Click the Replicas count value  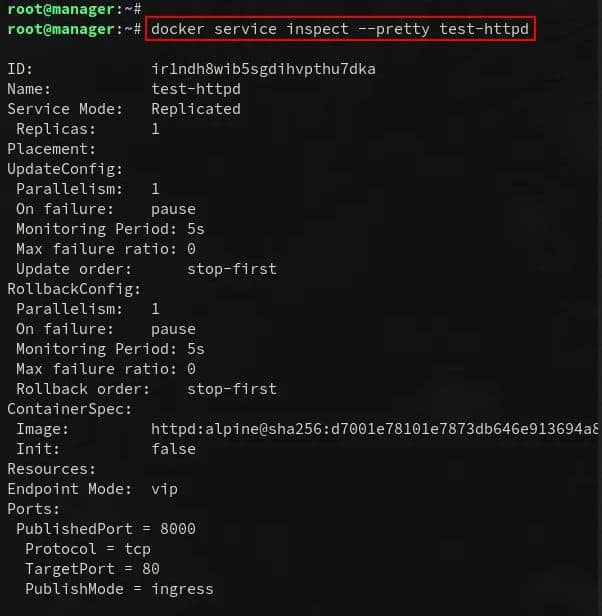tap(156, 129)
